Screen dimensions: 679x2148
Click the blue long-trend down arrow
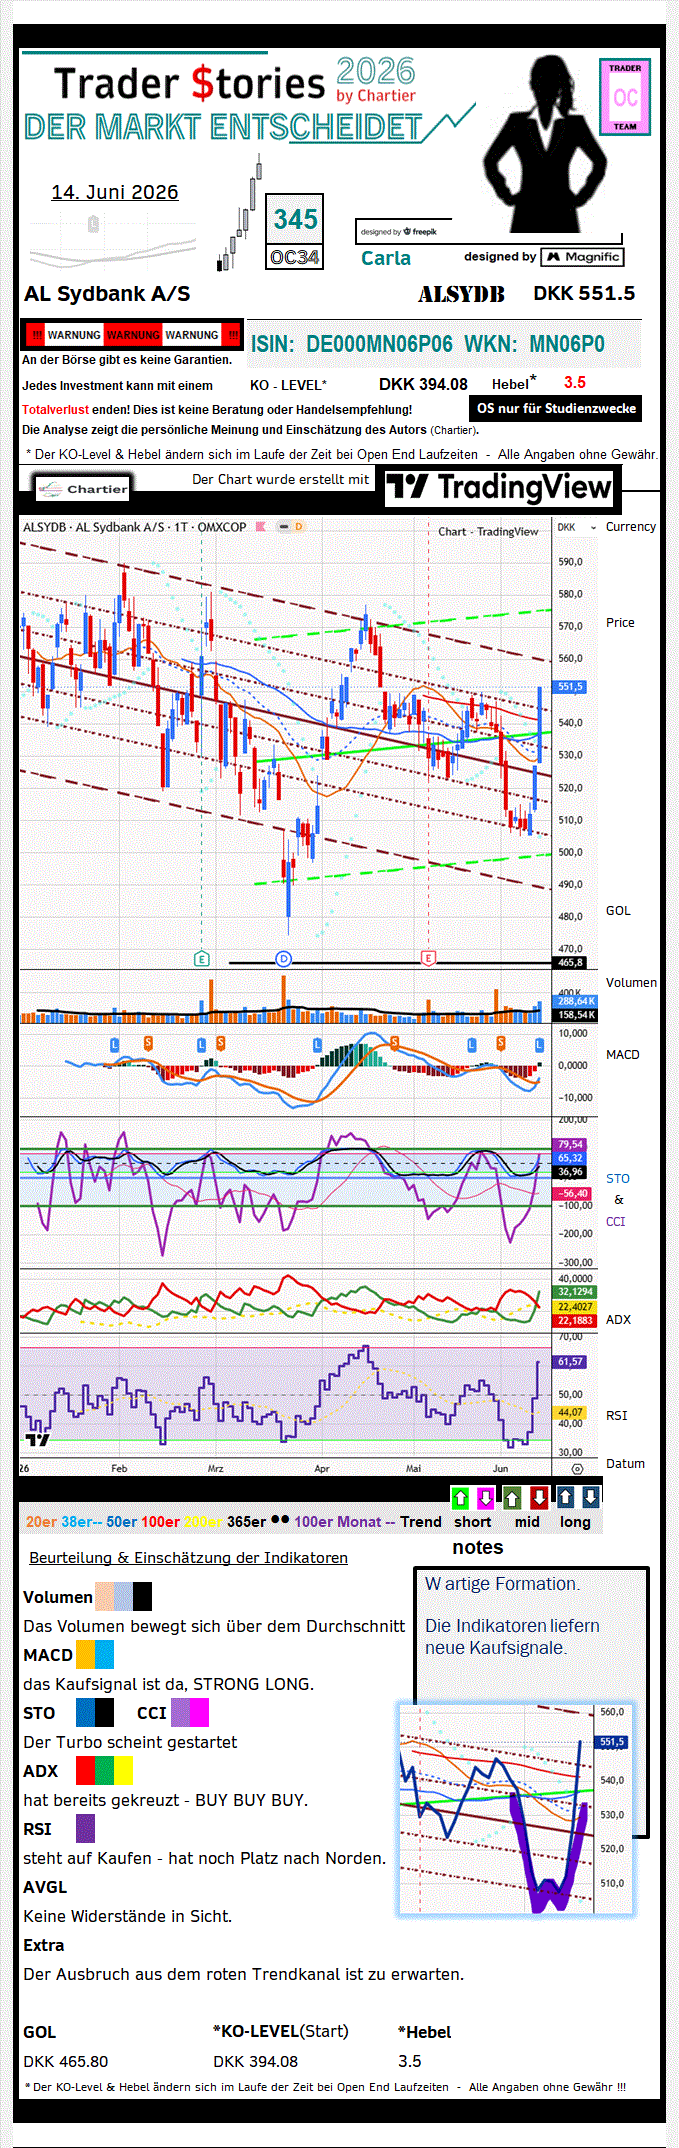pos(591,1497)
